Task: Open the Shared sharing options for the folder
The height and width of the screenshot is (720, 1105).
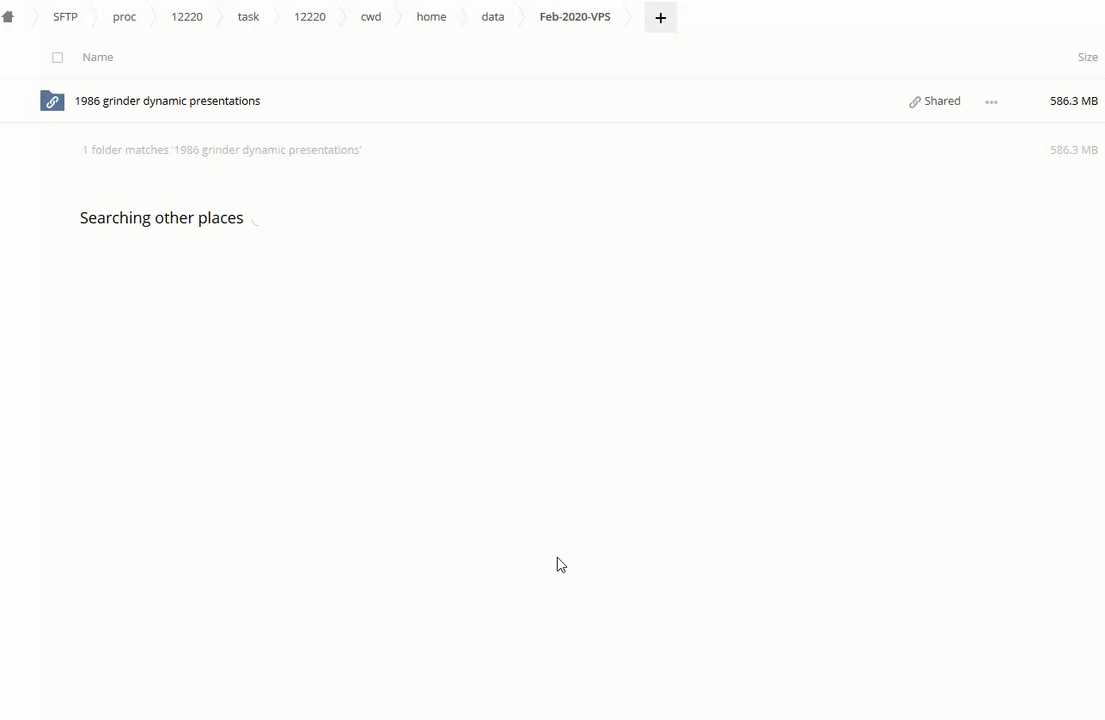Action: pyautogui.click(x=935, y=101)
